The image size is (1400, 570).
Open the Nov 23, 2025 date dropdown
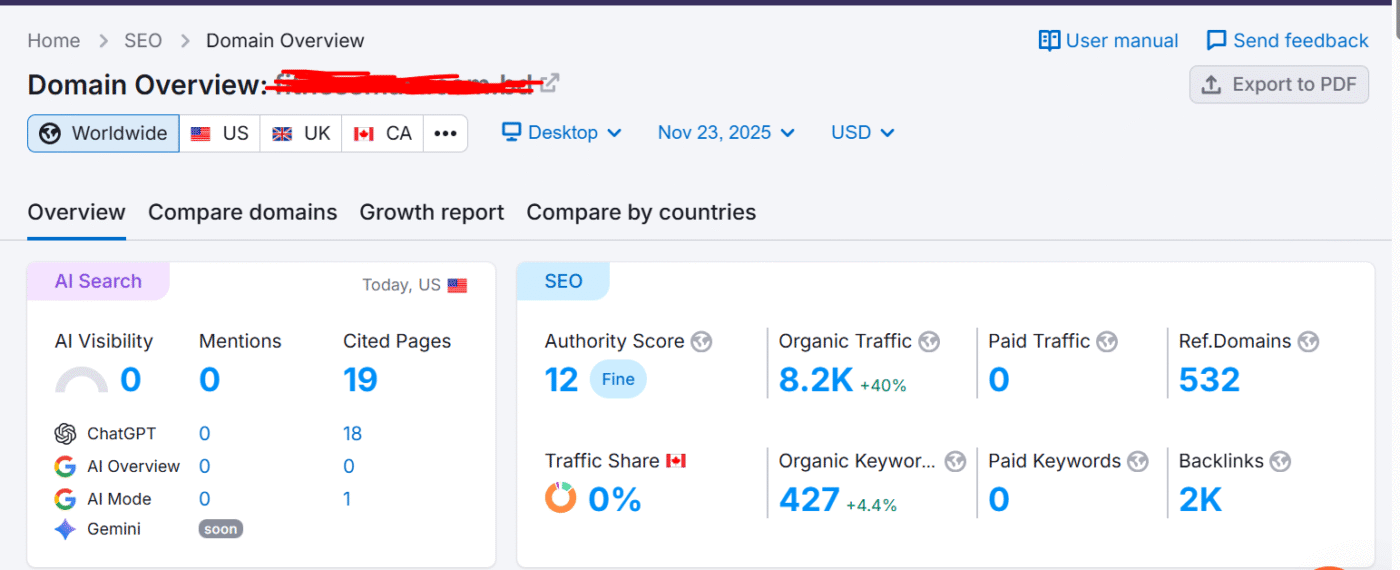click(x=726, y=133)
